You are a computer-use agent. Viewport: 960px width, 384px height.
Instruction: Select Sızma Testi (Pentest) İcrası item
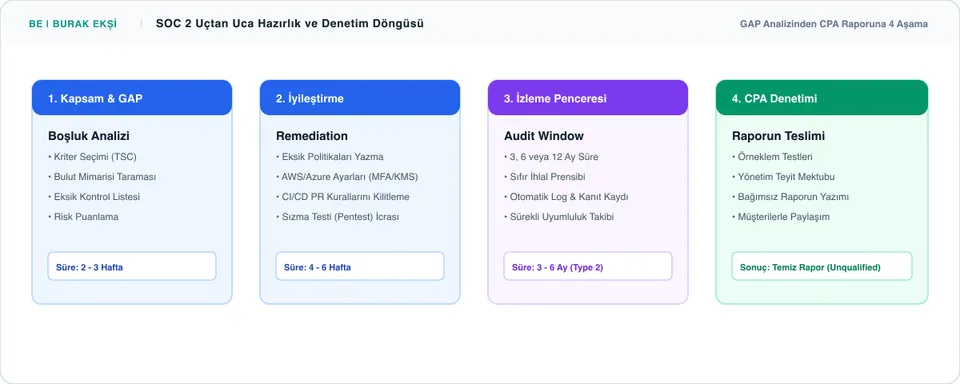(337, 217)
